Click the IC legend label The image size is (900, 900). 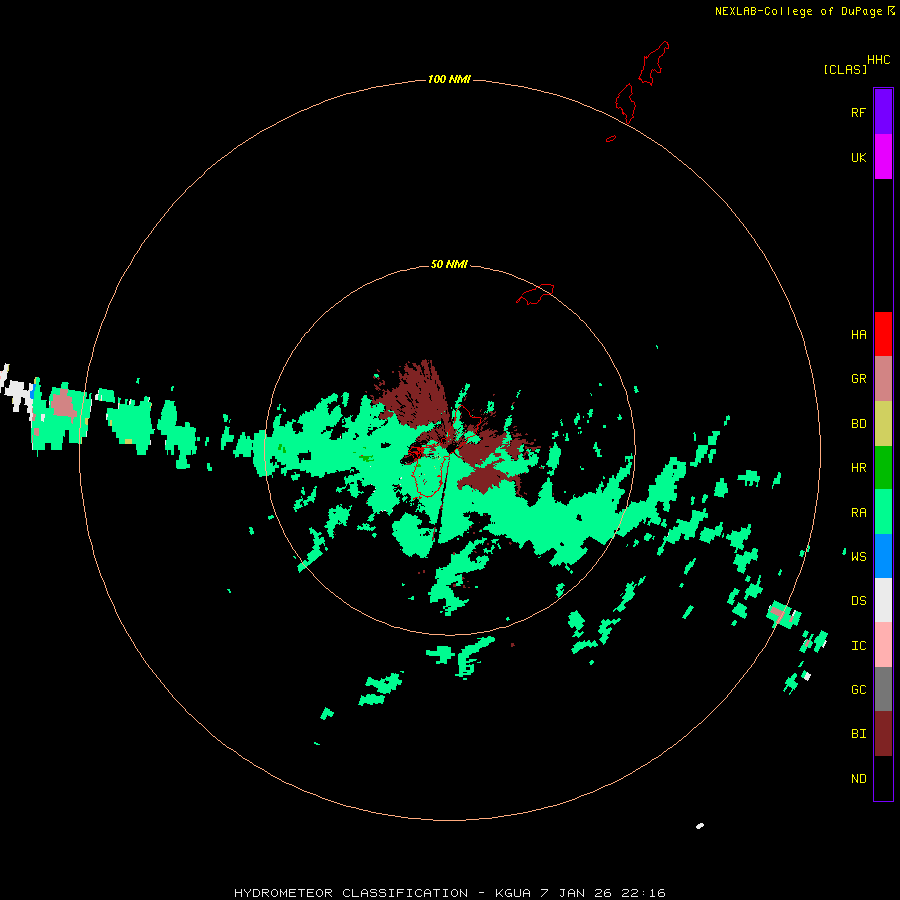[x=858, y=646]
